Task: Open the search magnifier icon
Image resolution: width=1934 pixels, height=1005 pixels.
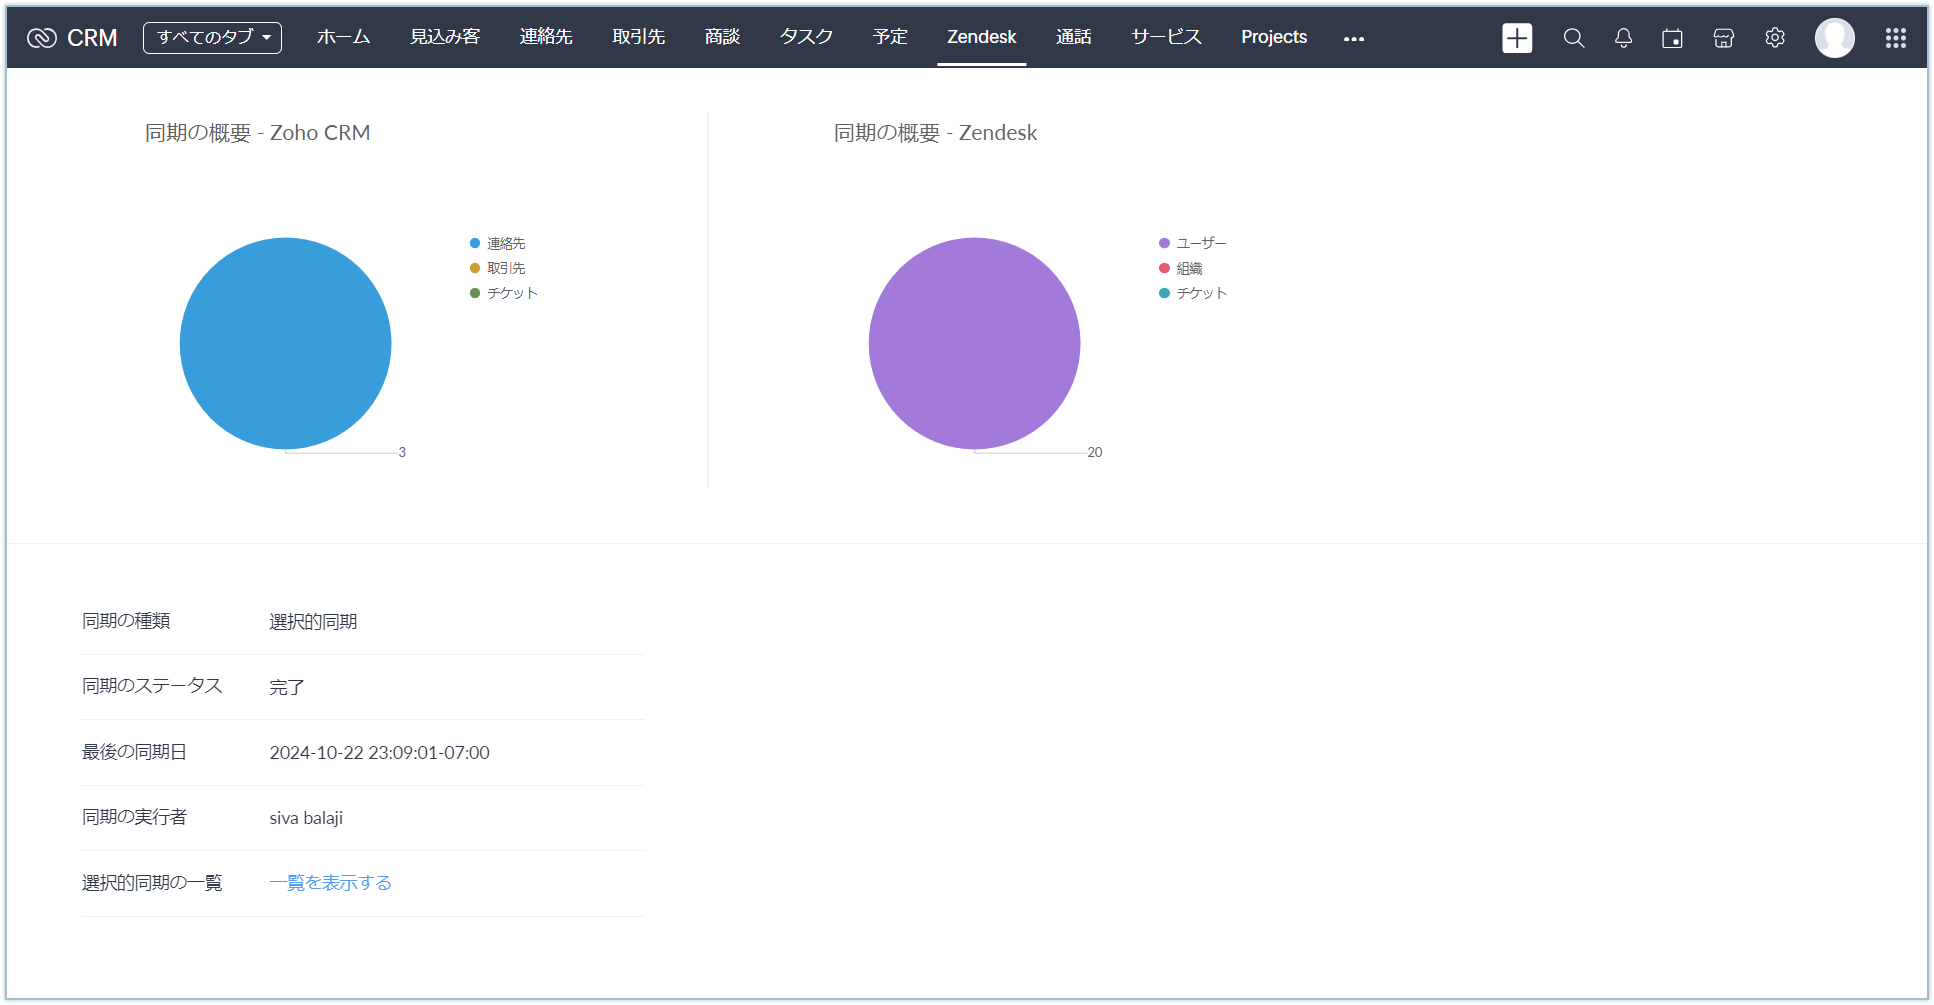Action: click(x=1574, y=38)
